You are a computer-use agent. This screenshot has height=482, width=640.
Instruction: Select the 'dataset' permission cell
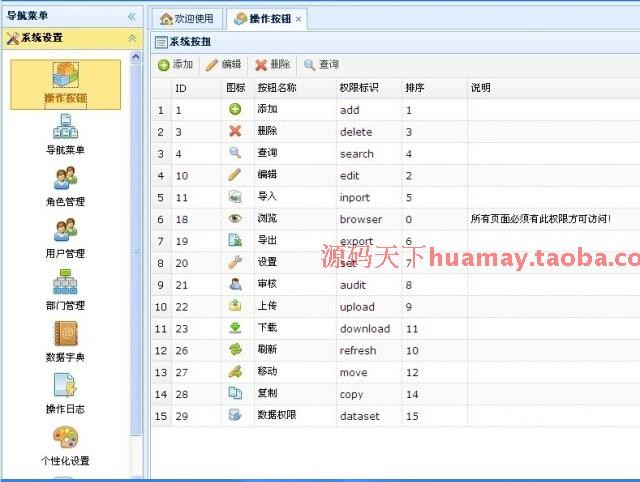(x=369, y=416)
